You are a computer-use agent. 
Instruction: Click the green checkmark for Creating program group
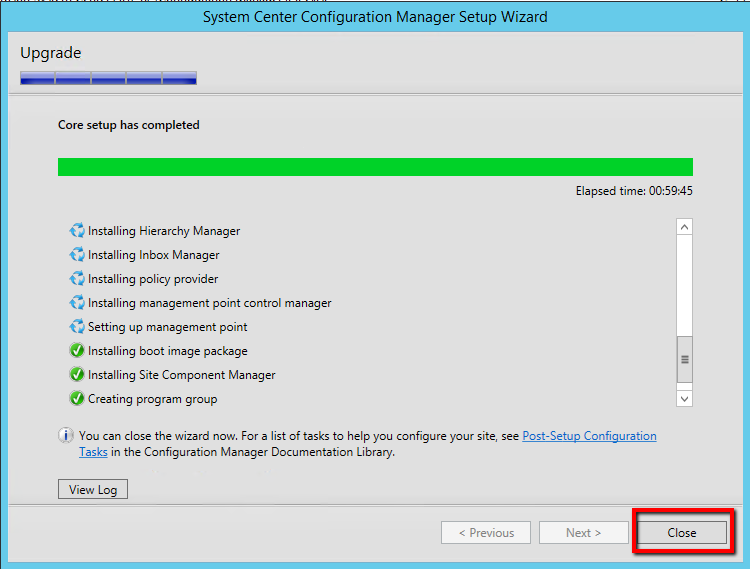77,399
